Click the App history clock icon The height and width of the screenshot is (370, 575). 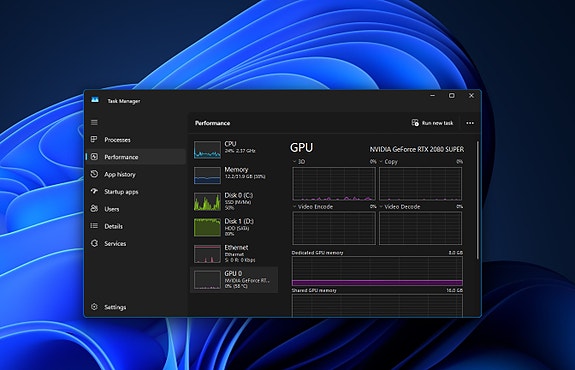94,174
